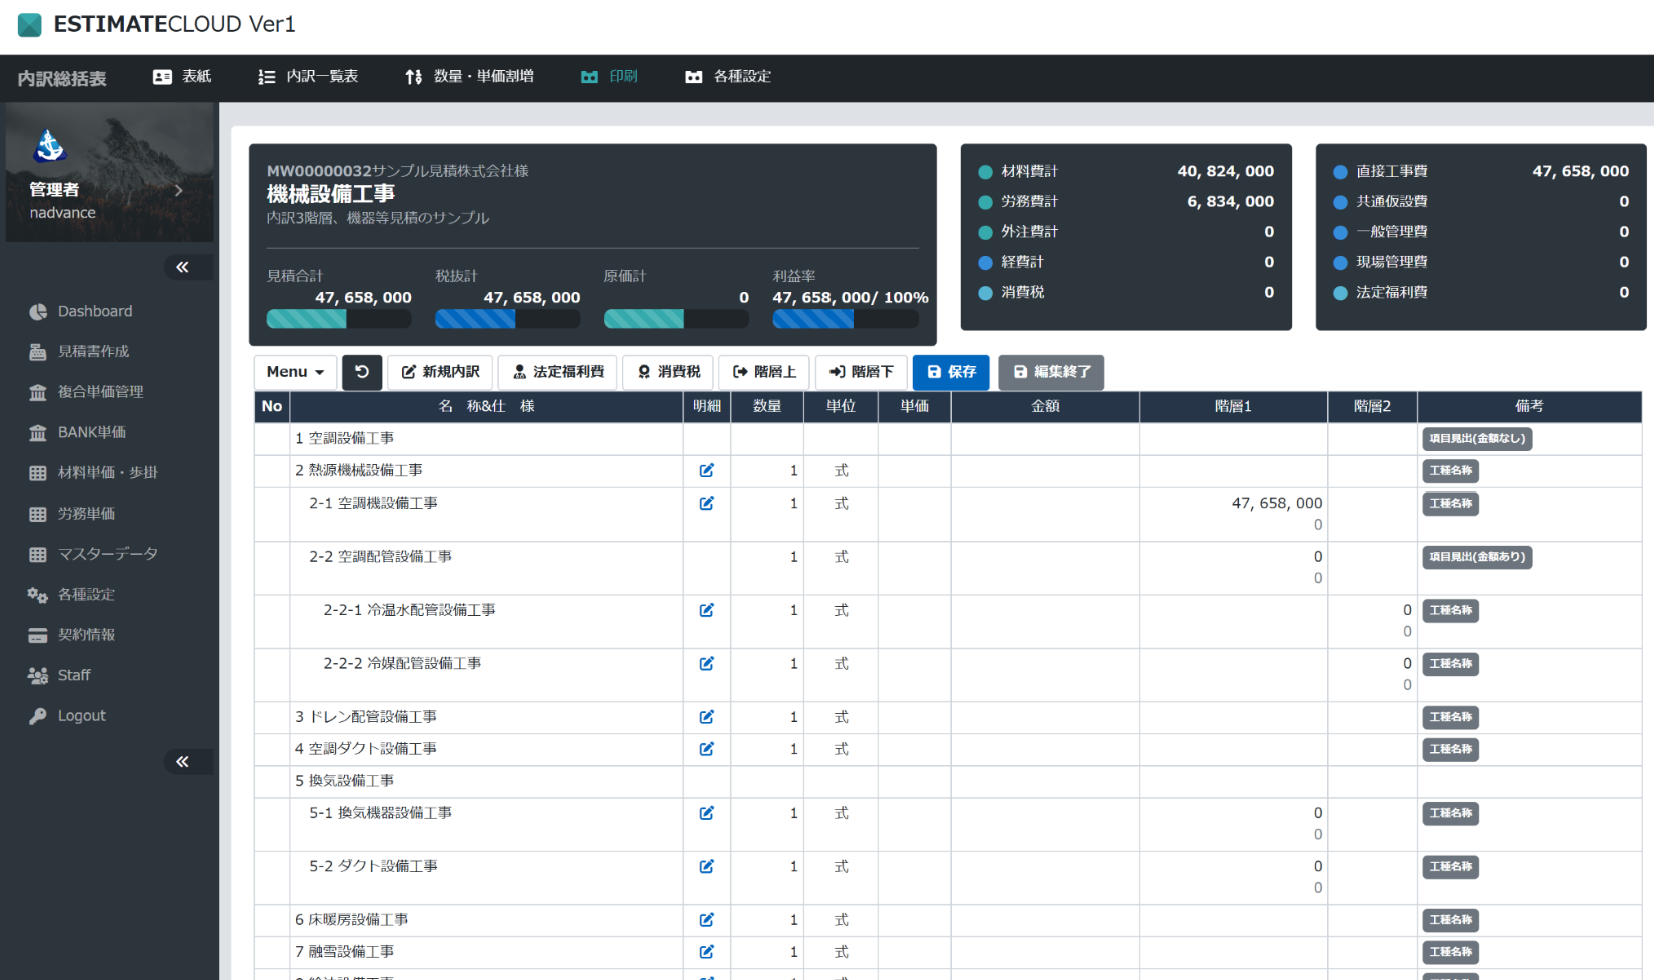Open detail edit icon for 5-1 換気機器設備工事
Screen dimensions: 1654x980
(707, 813)
